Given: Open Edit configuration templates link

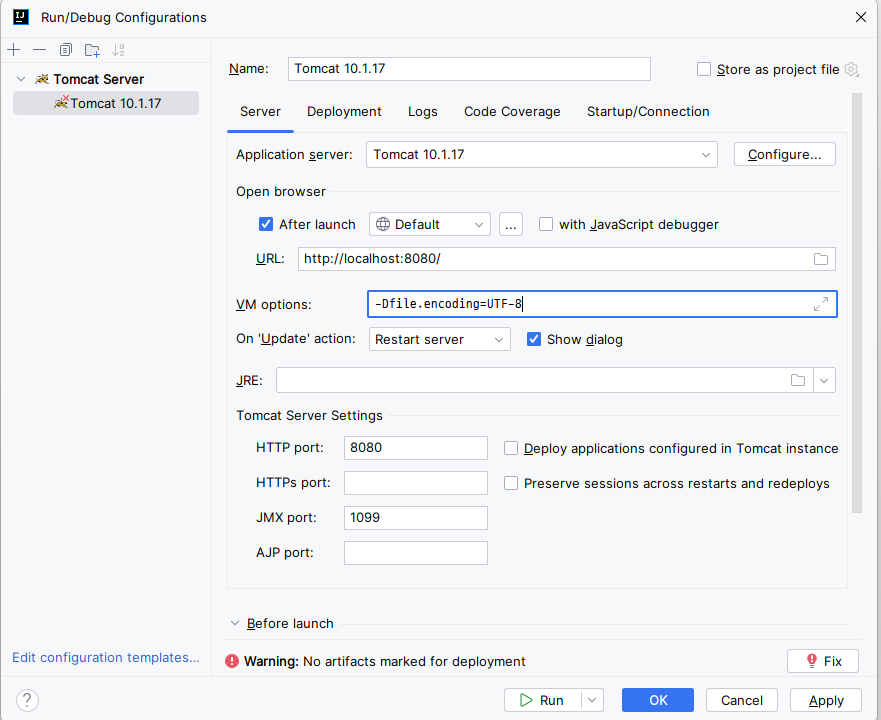Looking at the screenshot, I should 106,657.
